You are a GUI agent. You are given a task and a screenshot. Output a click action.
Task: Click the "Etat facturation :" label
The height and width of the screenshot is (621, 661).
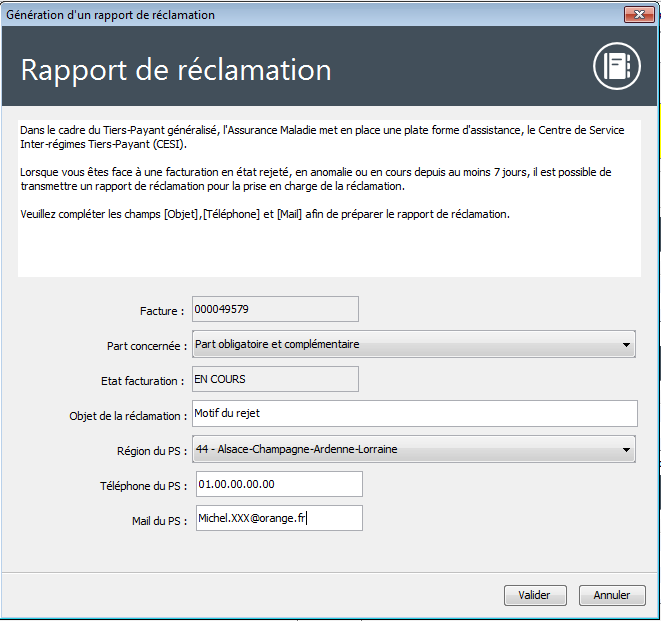143,381
